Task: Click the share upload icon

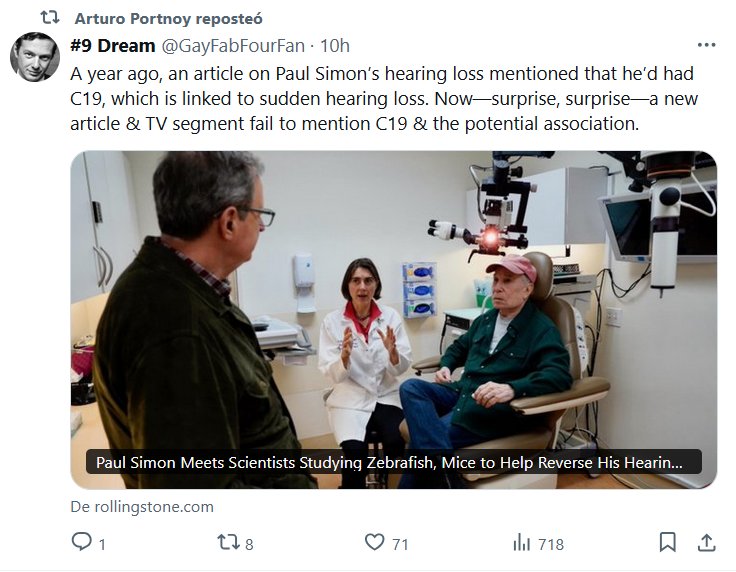Action: pyautogui.click(x=706, y=543)
